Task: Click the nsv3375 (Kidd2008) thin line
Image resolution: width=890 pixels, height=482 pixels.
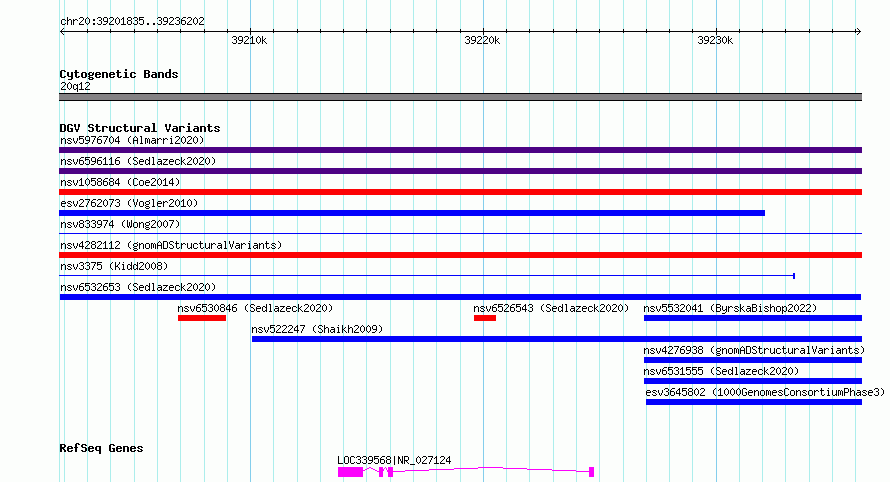Action: pyautogui.click(x=427, y=276)
